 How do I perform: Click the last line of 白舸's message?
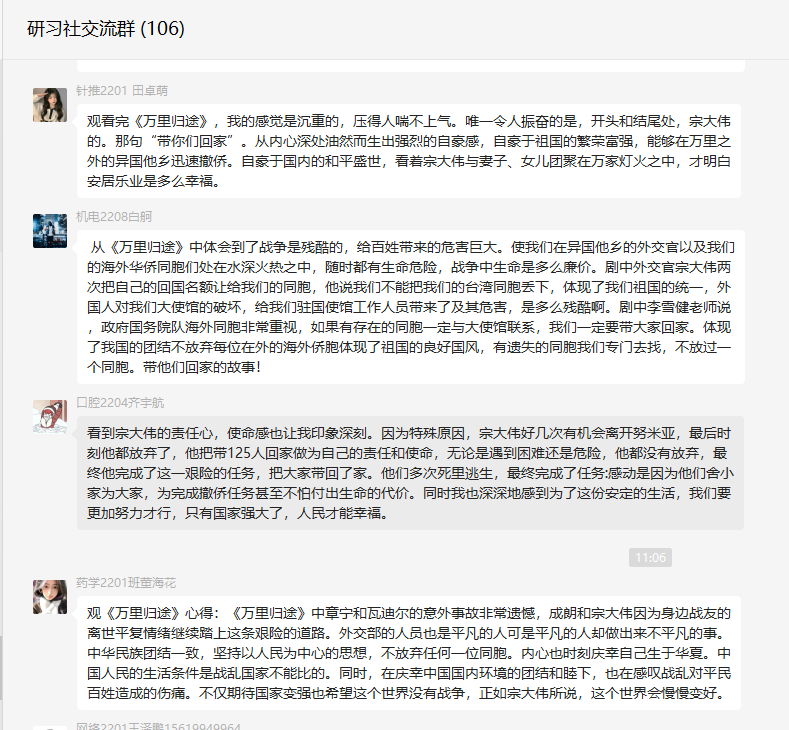click(174, 367)
